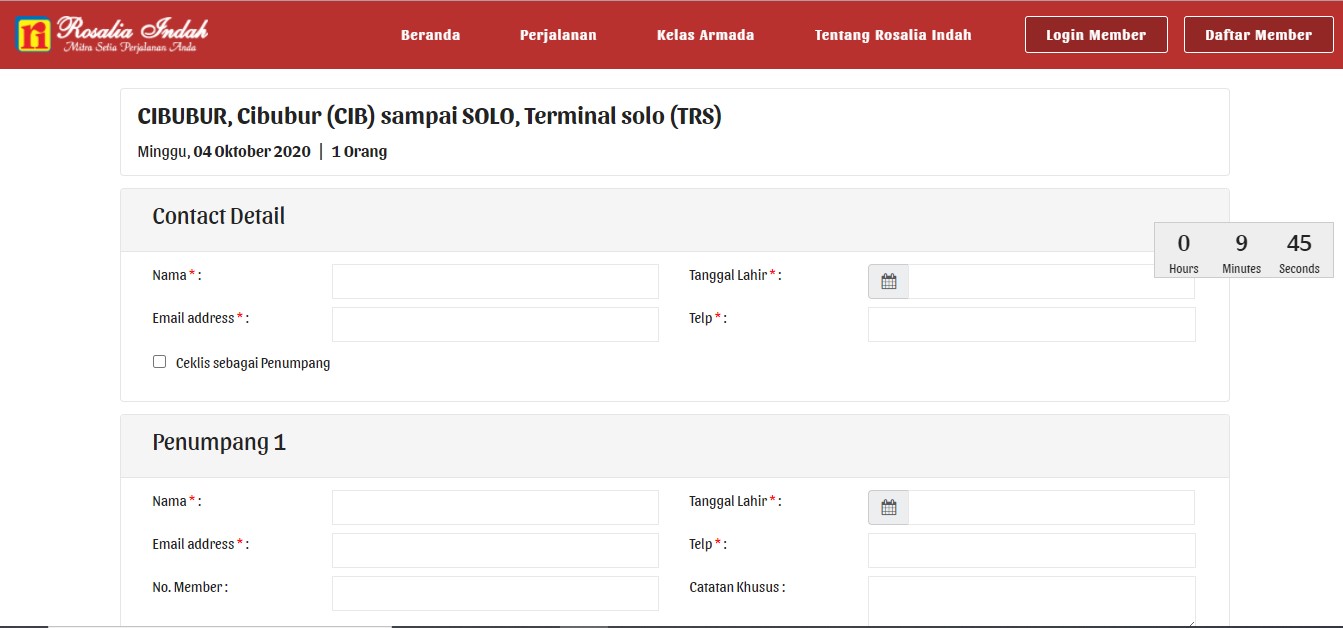Go to the Perjalanan menu
Image resolution: width=1343 pixels, height=628 pixels.
click(x=558, y=35)
